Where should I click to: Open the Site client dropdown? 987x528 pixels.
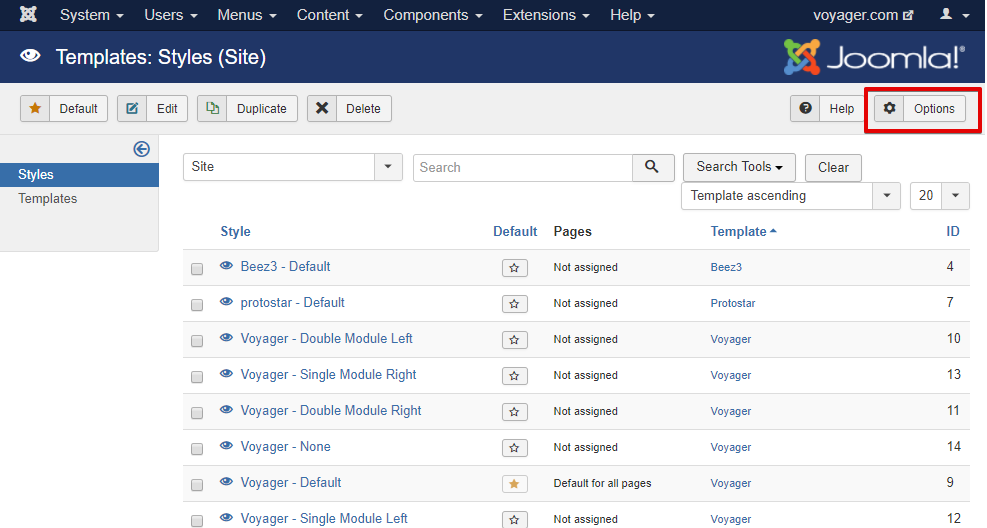293,167
